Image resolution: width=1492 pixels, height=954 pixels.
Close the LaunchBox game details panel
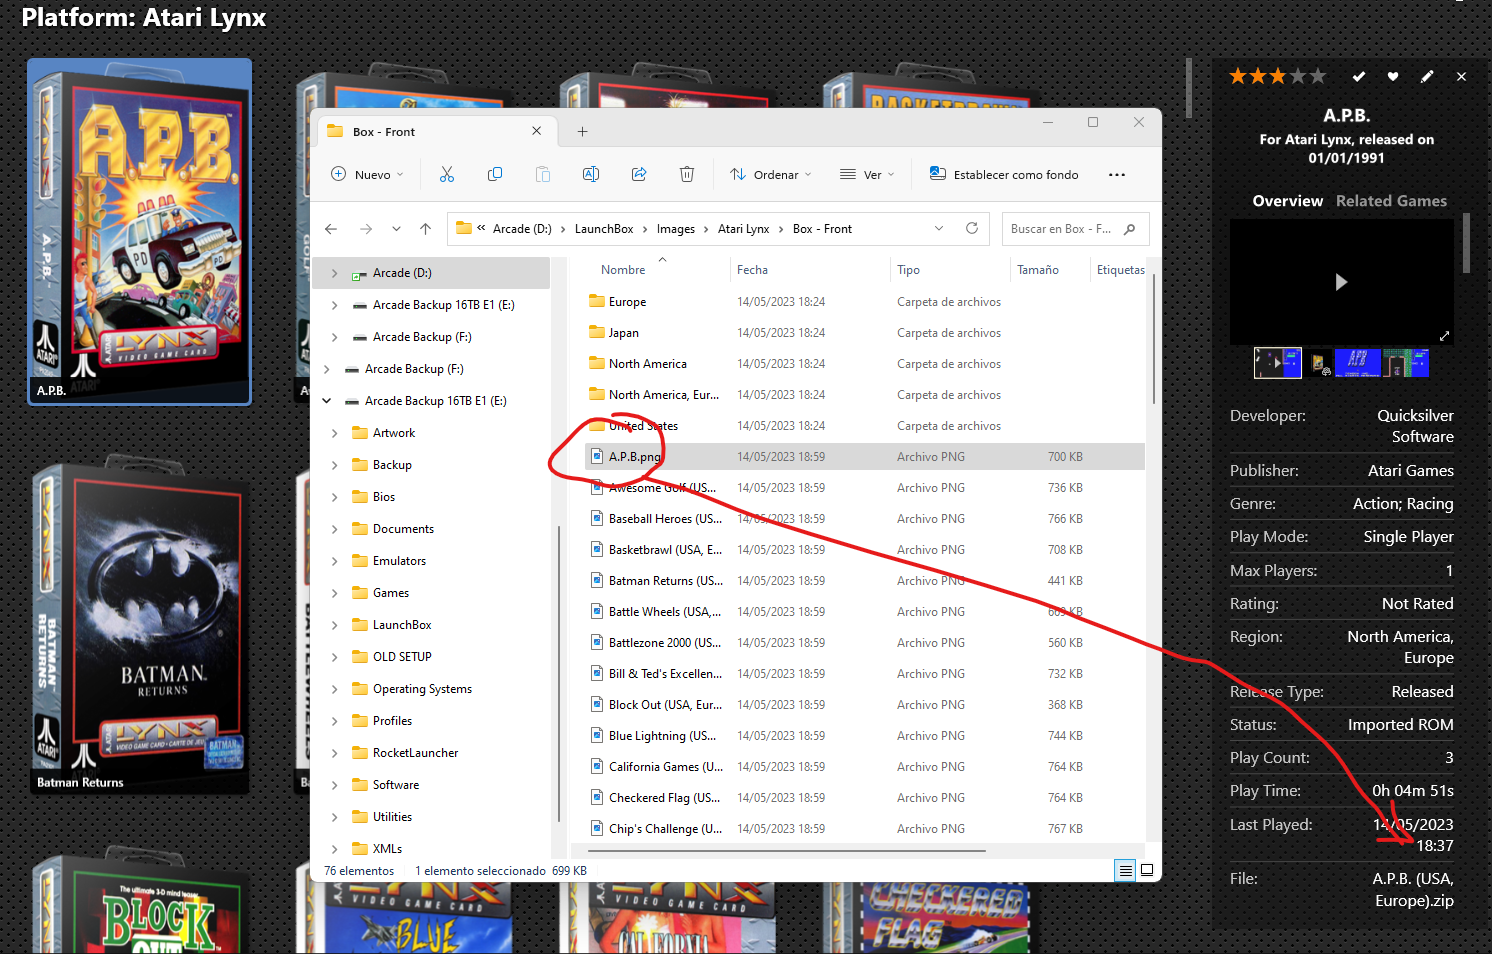[x=1461, y=76]
